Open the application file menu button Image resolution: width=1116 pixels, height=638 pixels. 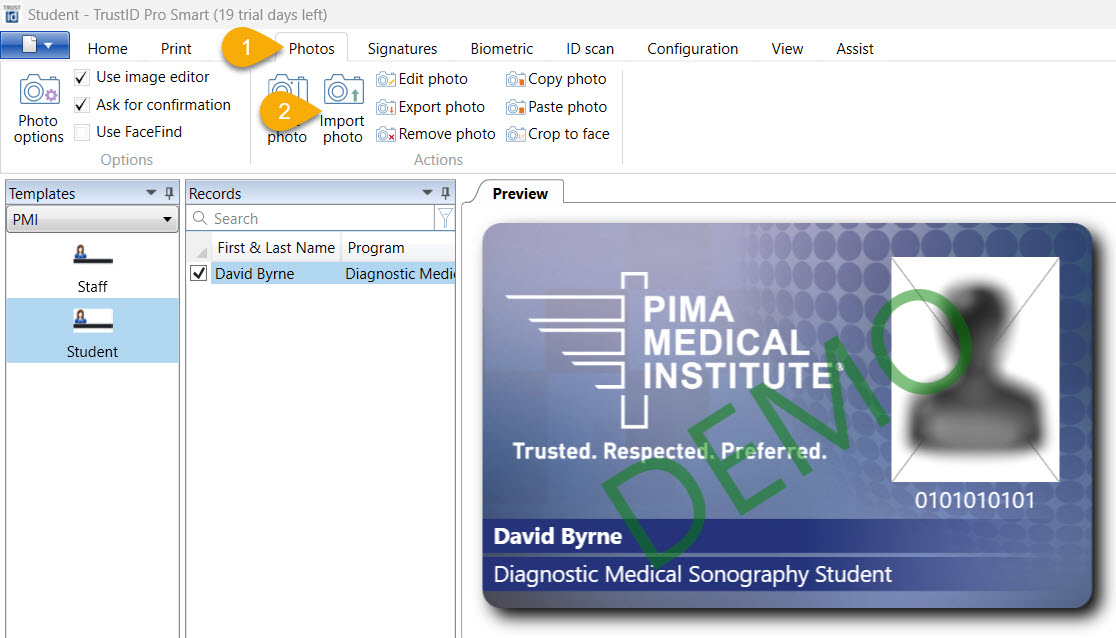(x=35, y=45)
